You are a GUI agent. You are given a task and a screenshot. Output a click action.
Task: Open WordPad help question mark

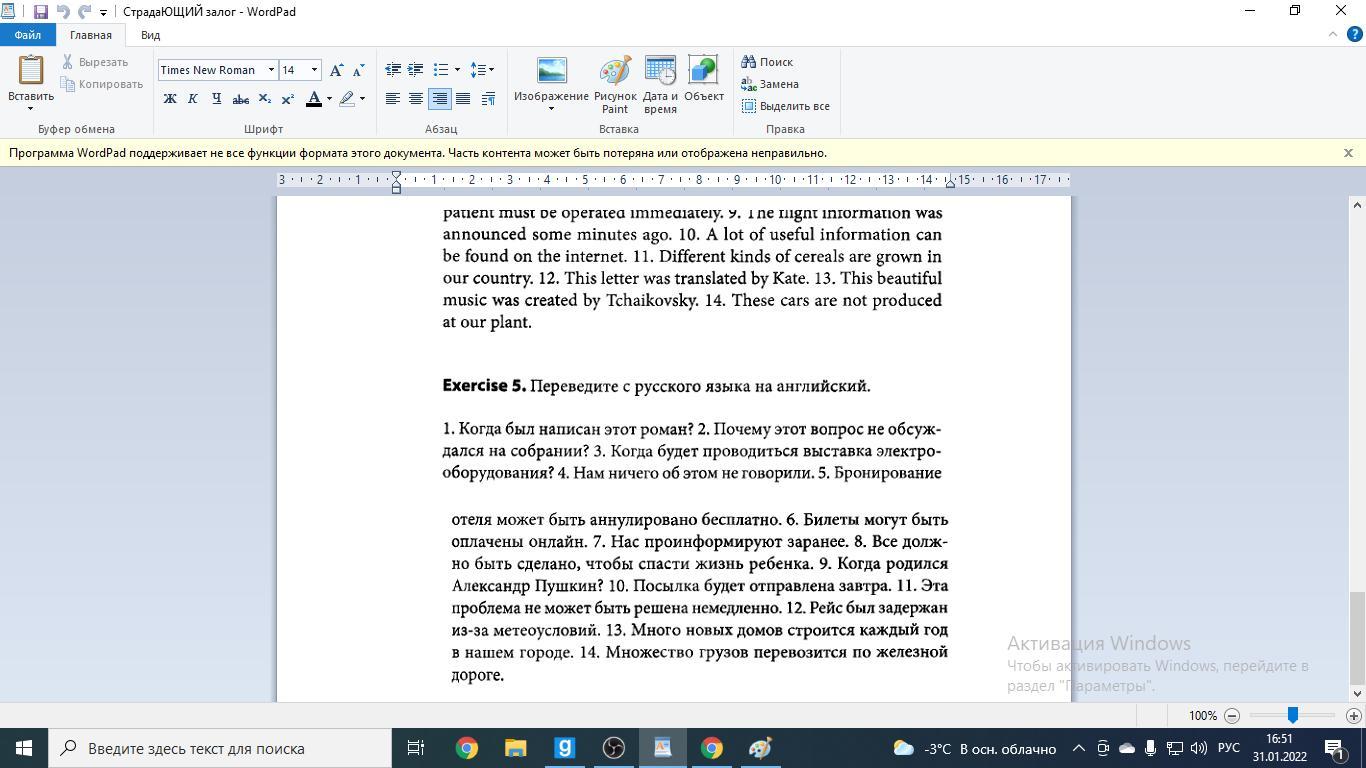pyautogui.click(x=1355, y=35)
